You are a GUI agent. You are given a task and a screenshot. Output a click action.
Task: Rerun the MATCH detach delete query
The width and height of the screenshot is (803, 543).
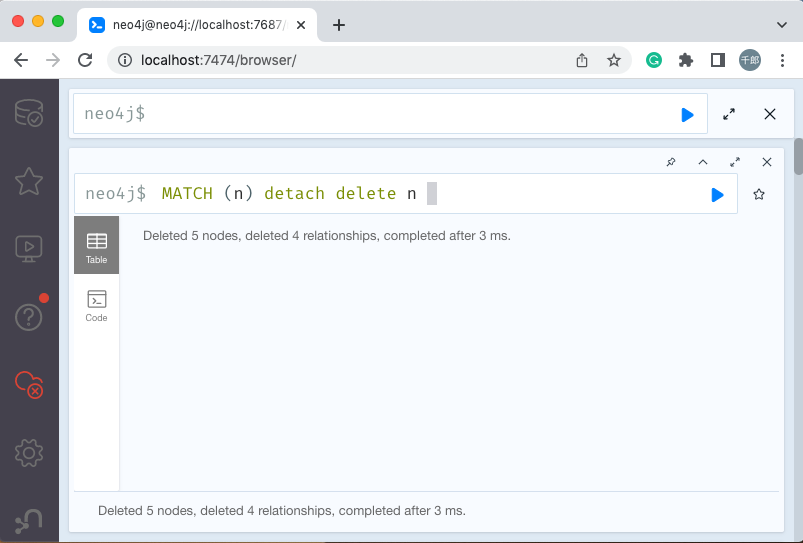(717, 195)
